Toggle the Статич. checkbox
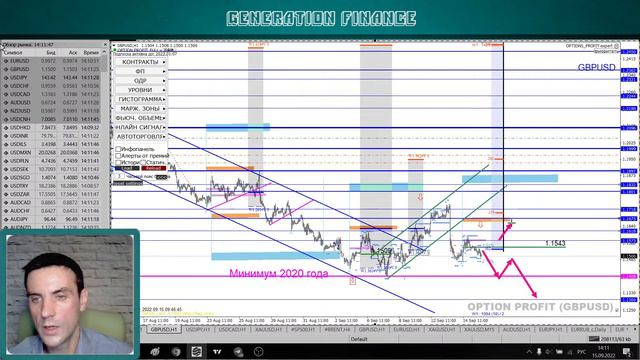 pyautogui.click(x=143, y=162)
